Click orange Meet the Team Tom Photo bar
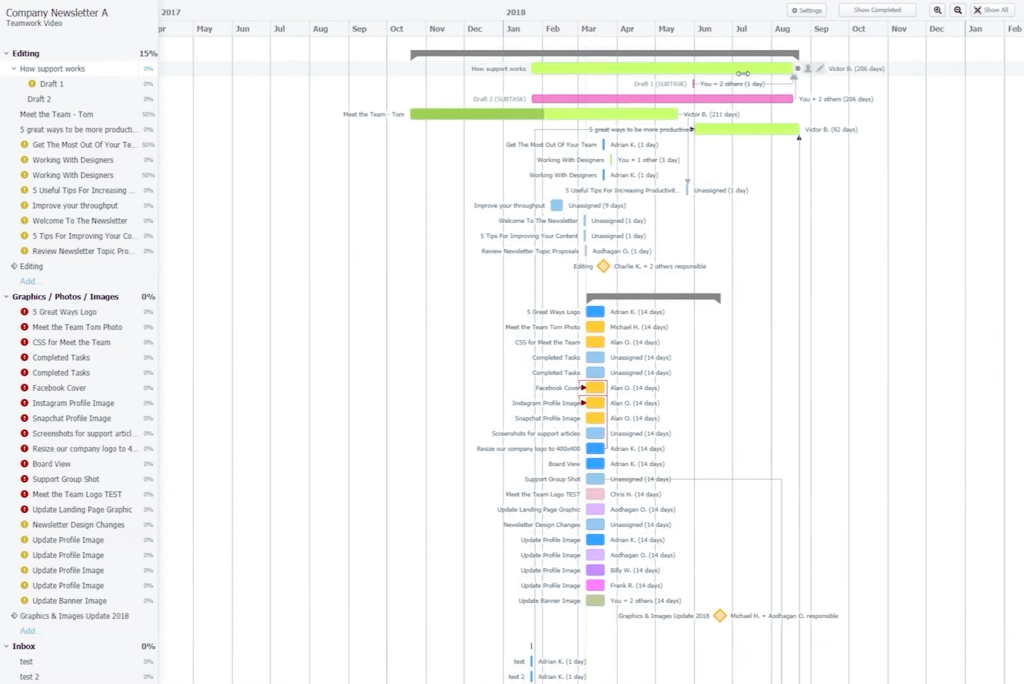The height and width of the screenshot is (684, 1024). 595,327
